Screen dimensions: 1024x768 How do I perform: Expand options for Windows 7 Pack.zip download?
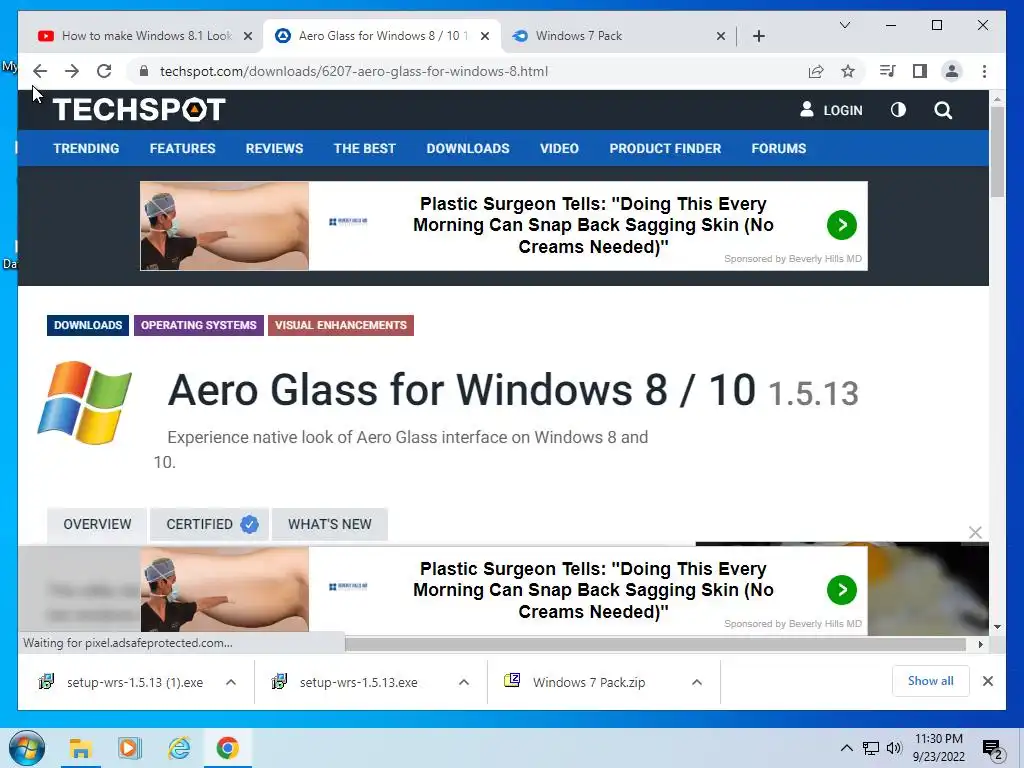697,682
